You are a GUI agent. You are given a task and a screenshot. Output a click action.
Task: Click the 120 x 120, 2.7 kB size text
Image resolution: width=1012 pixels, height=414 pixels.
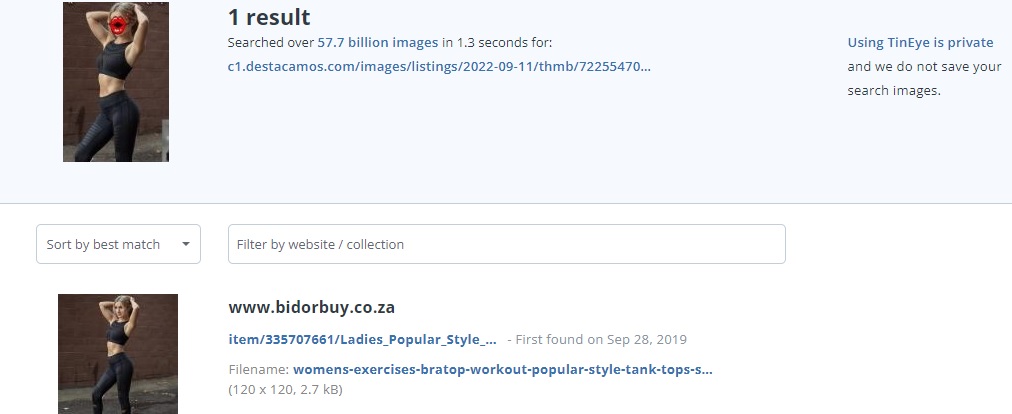[x=286, y=389]
